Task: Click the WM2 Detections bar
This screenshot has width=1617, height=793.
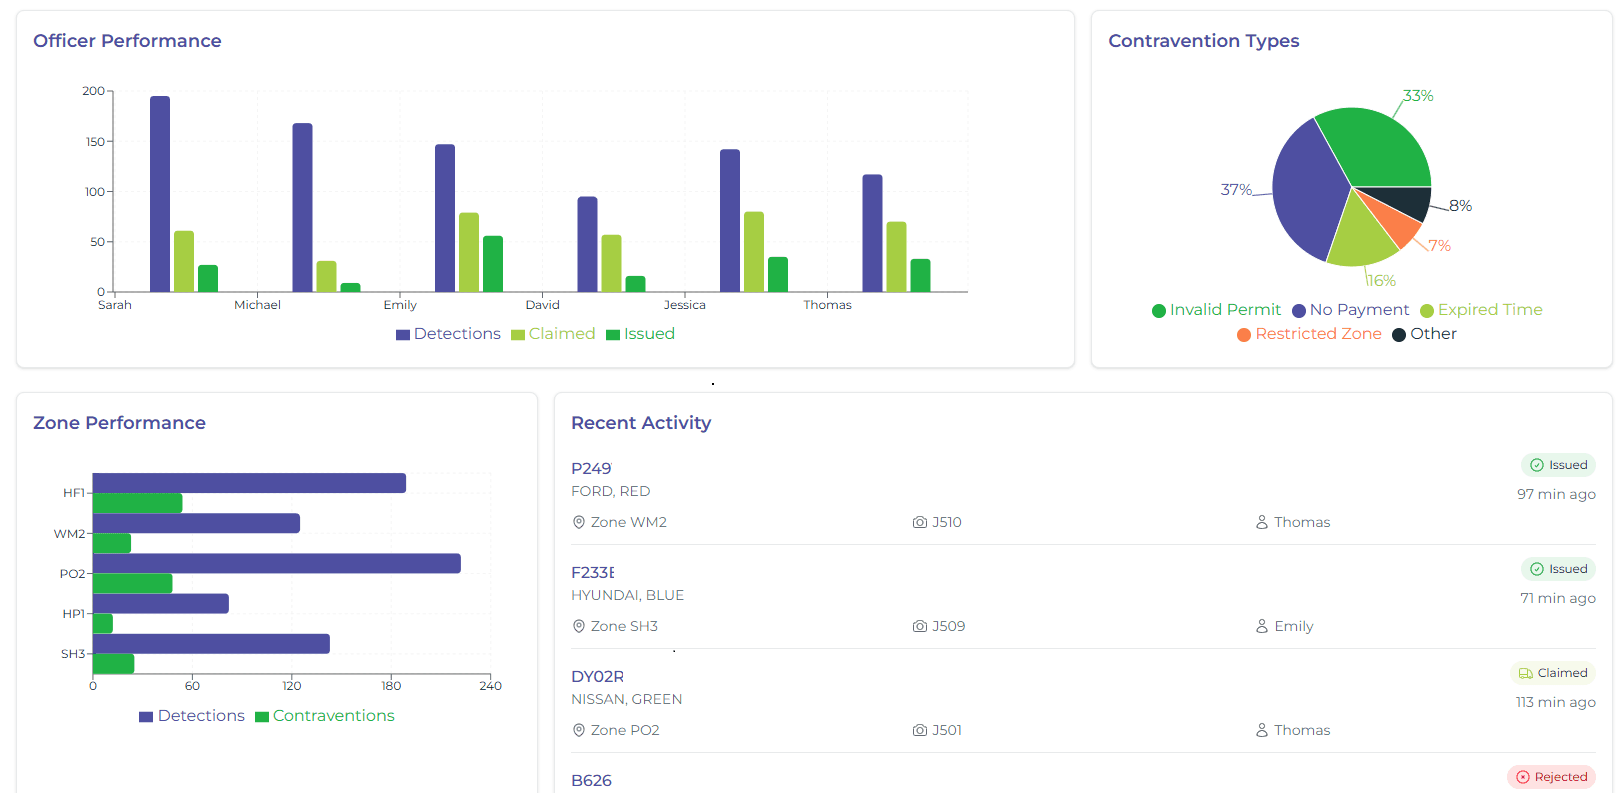Action: [196, 523]
